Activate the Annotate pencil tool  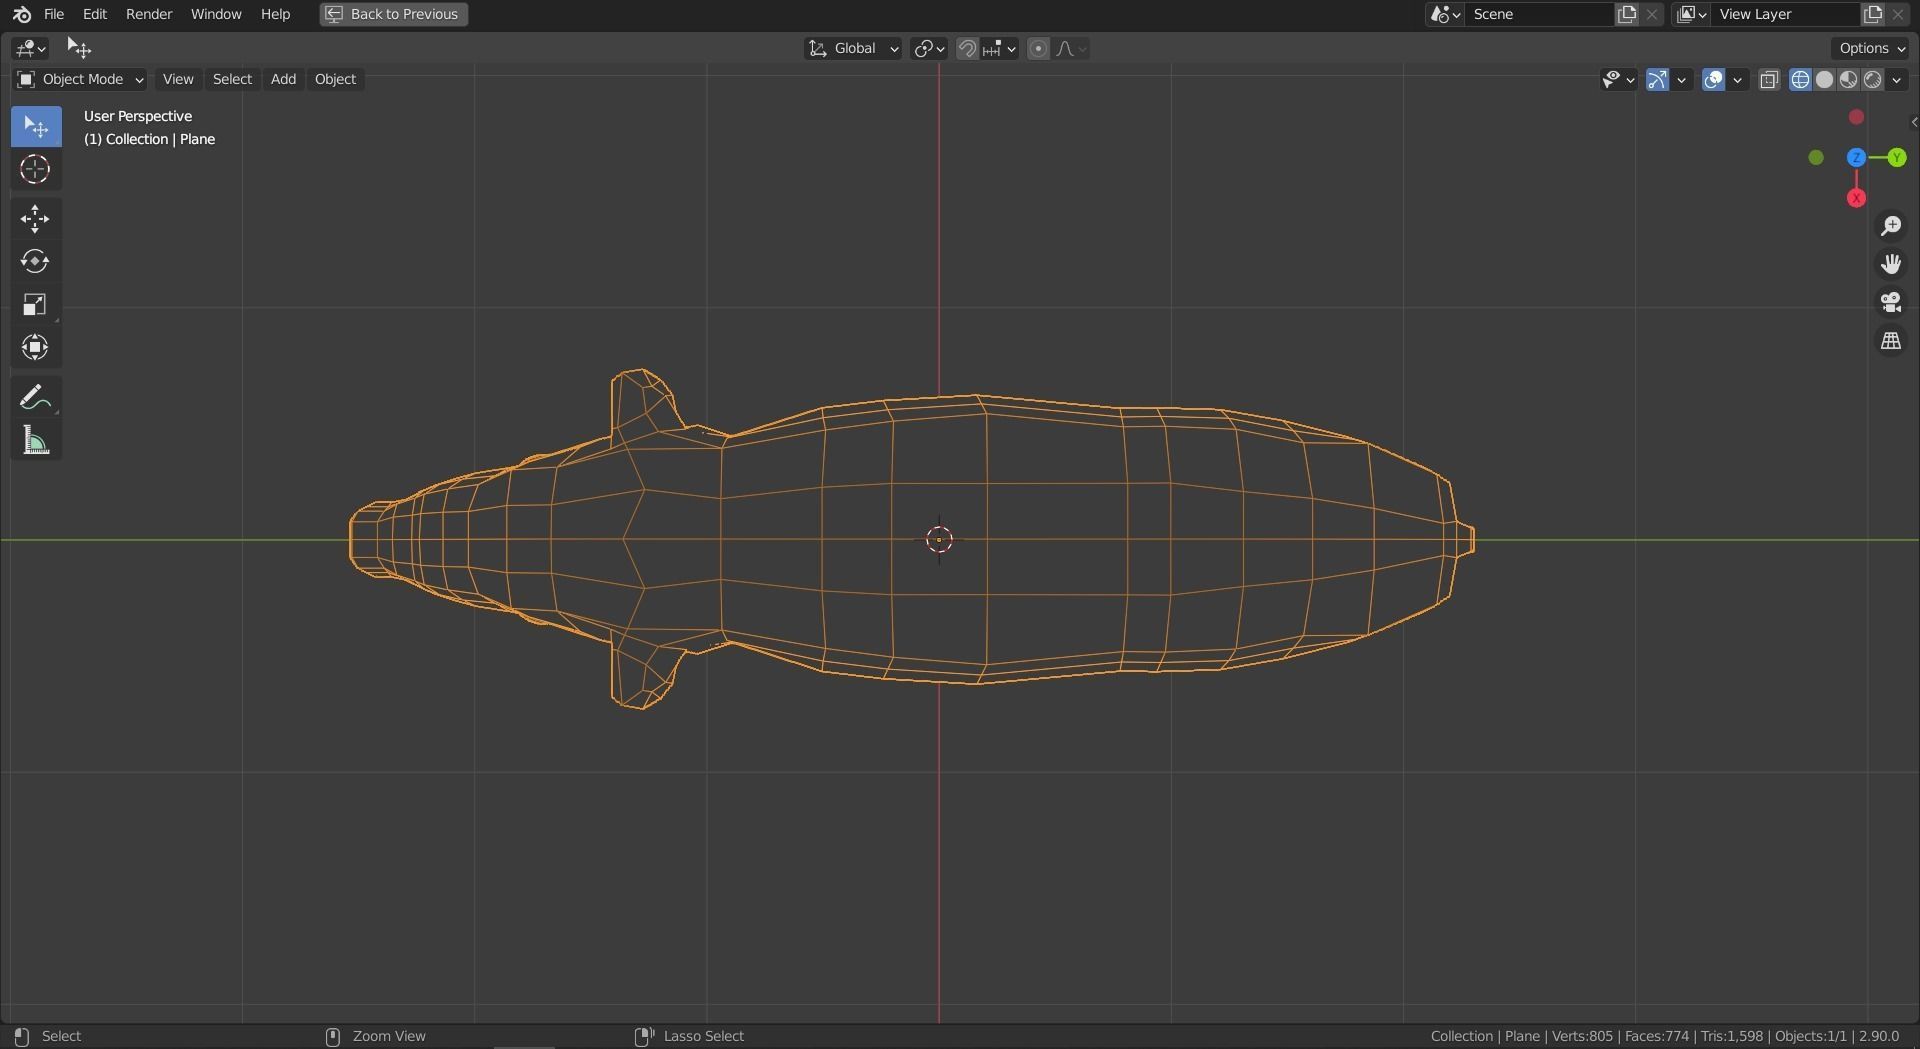[36, 397]
